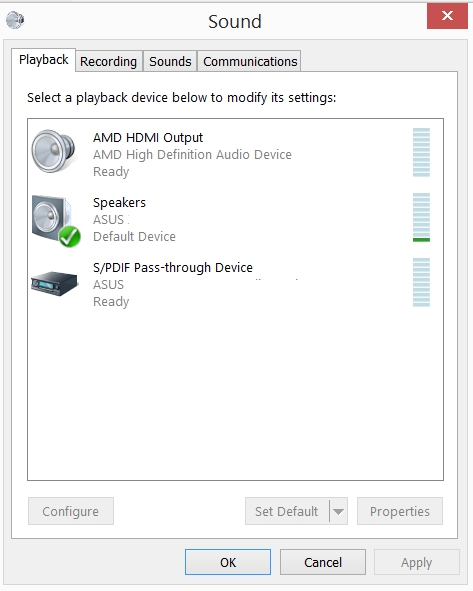Click the OK button
This screenshot has width=473, height=591.
228,562
